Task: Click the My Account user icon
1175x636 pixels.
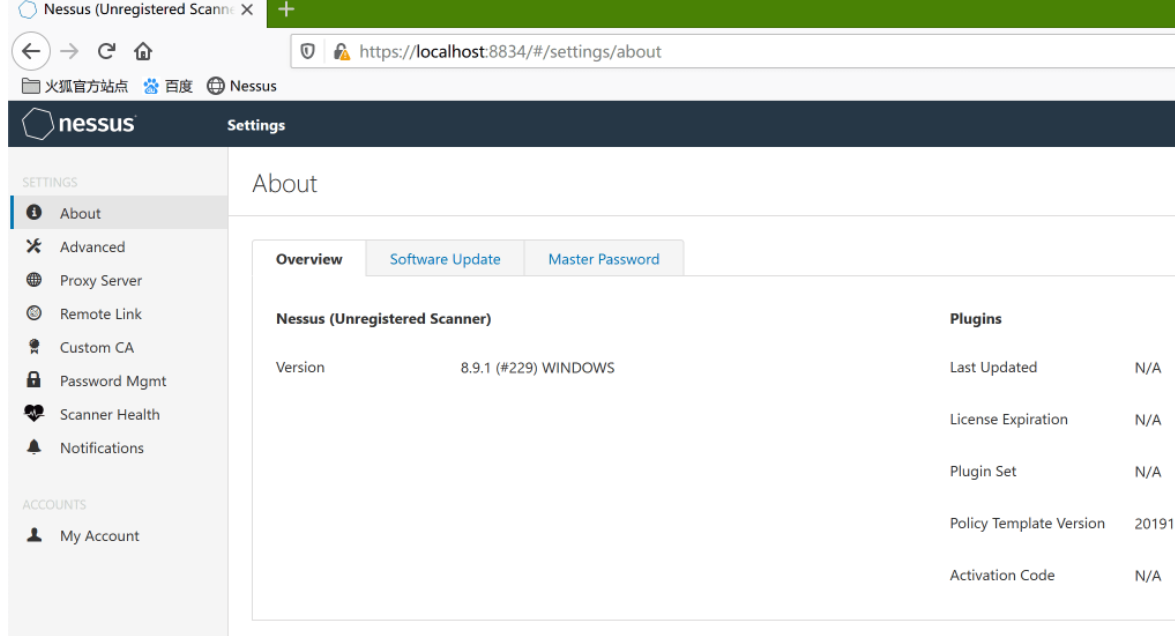Action: (x=34, y=536)
